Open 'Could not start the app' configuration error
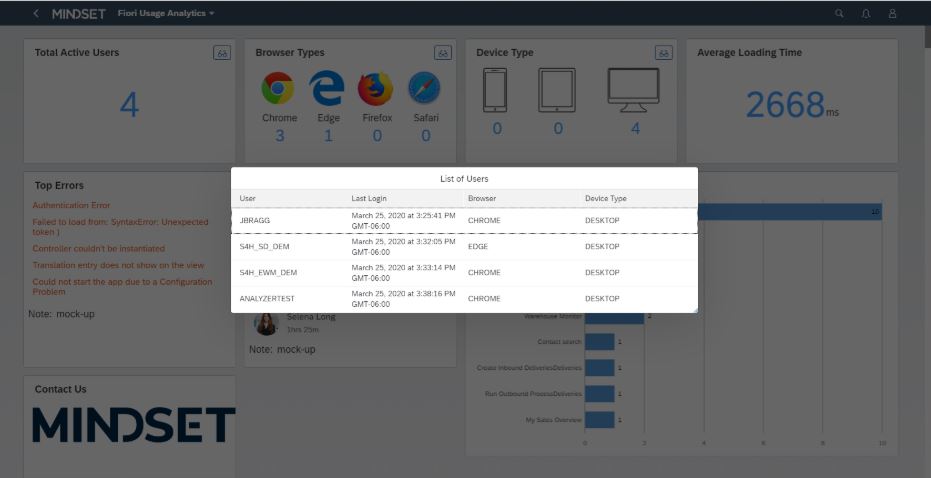 (122, 287)
